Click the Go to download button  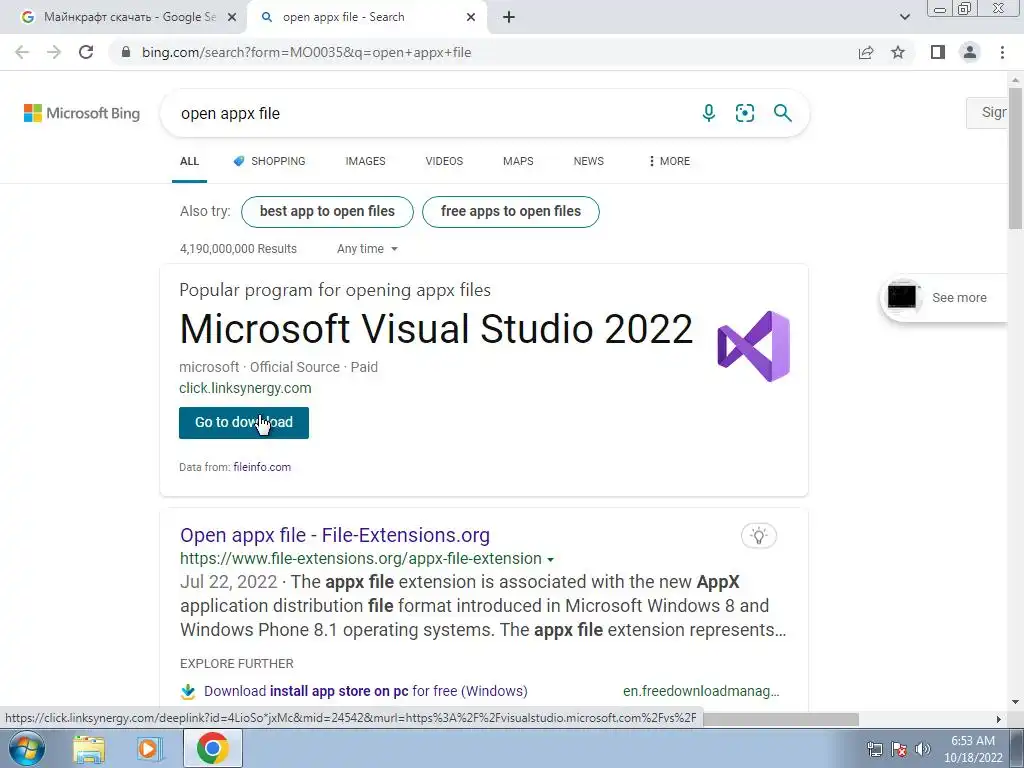(244, 423)
